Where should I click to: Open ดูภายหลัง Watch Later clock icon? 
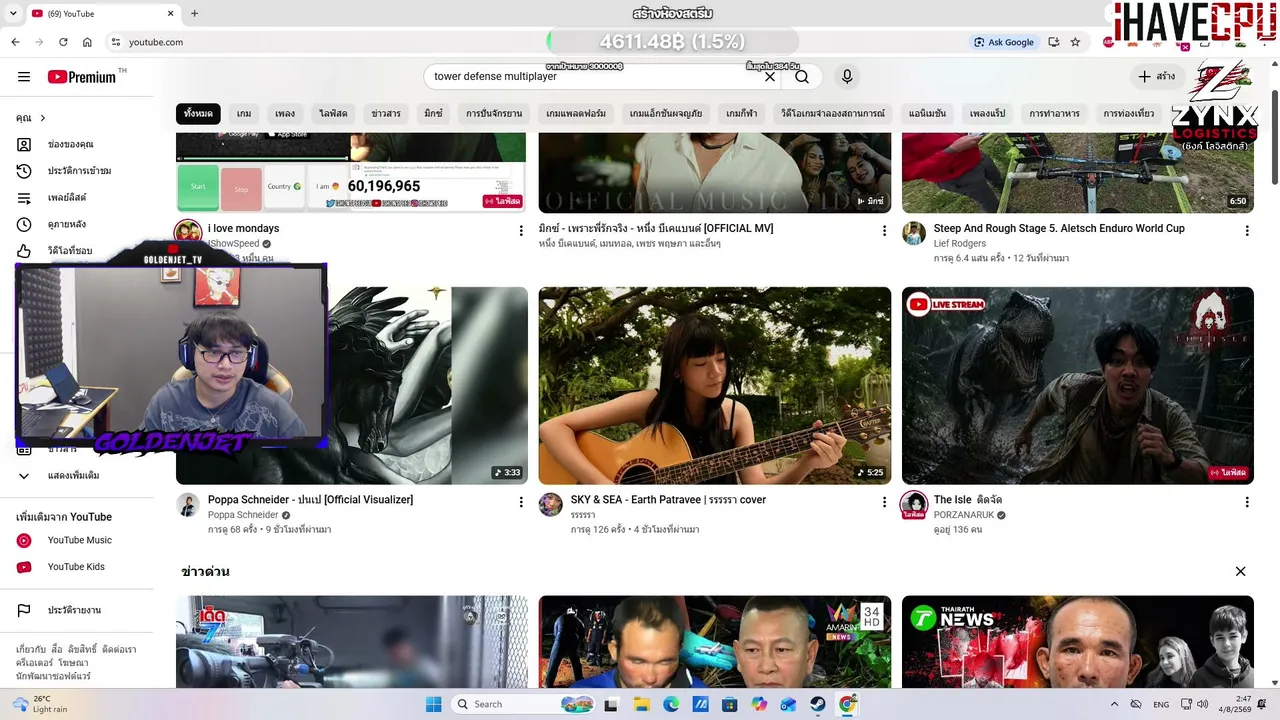pos(24,224)
